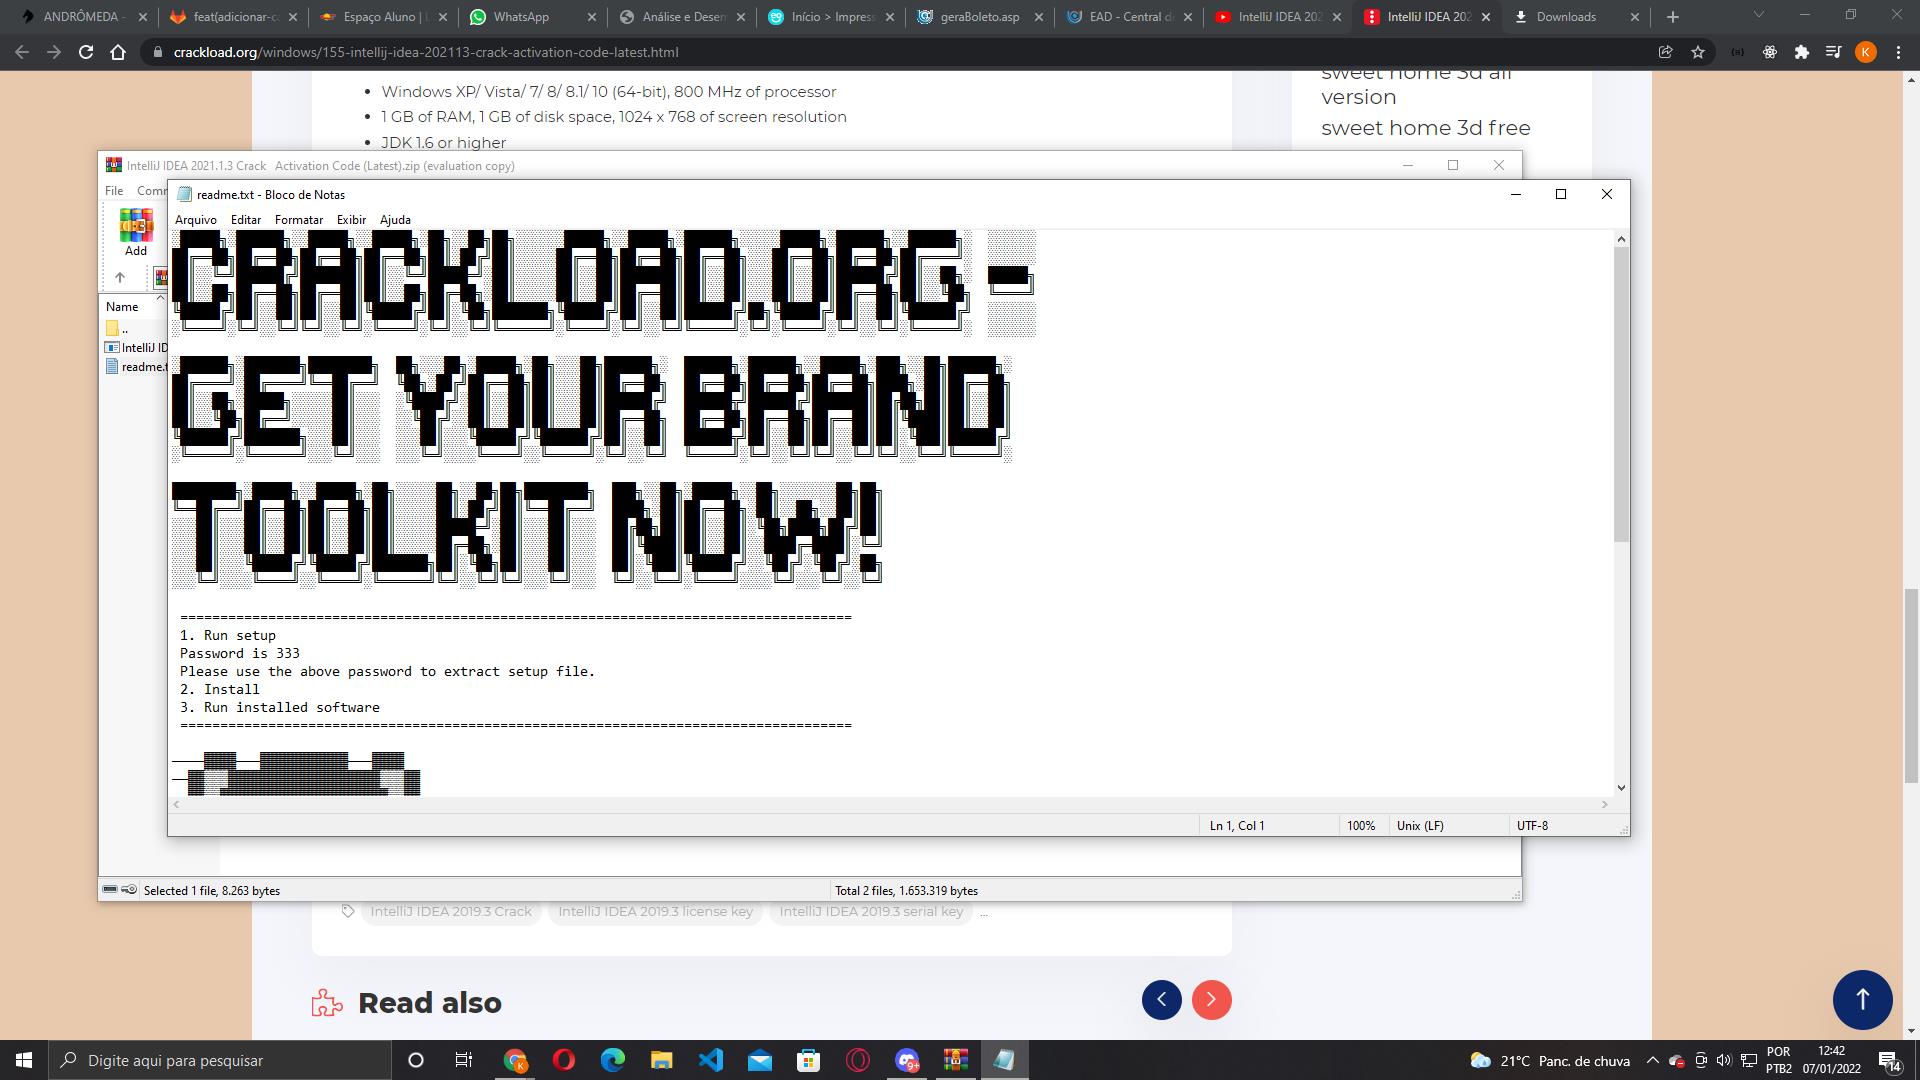Click the blue previous-article arrow
The width and height of the screenshot is (1920, 1080).
pos(1161,999)
